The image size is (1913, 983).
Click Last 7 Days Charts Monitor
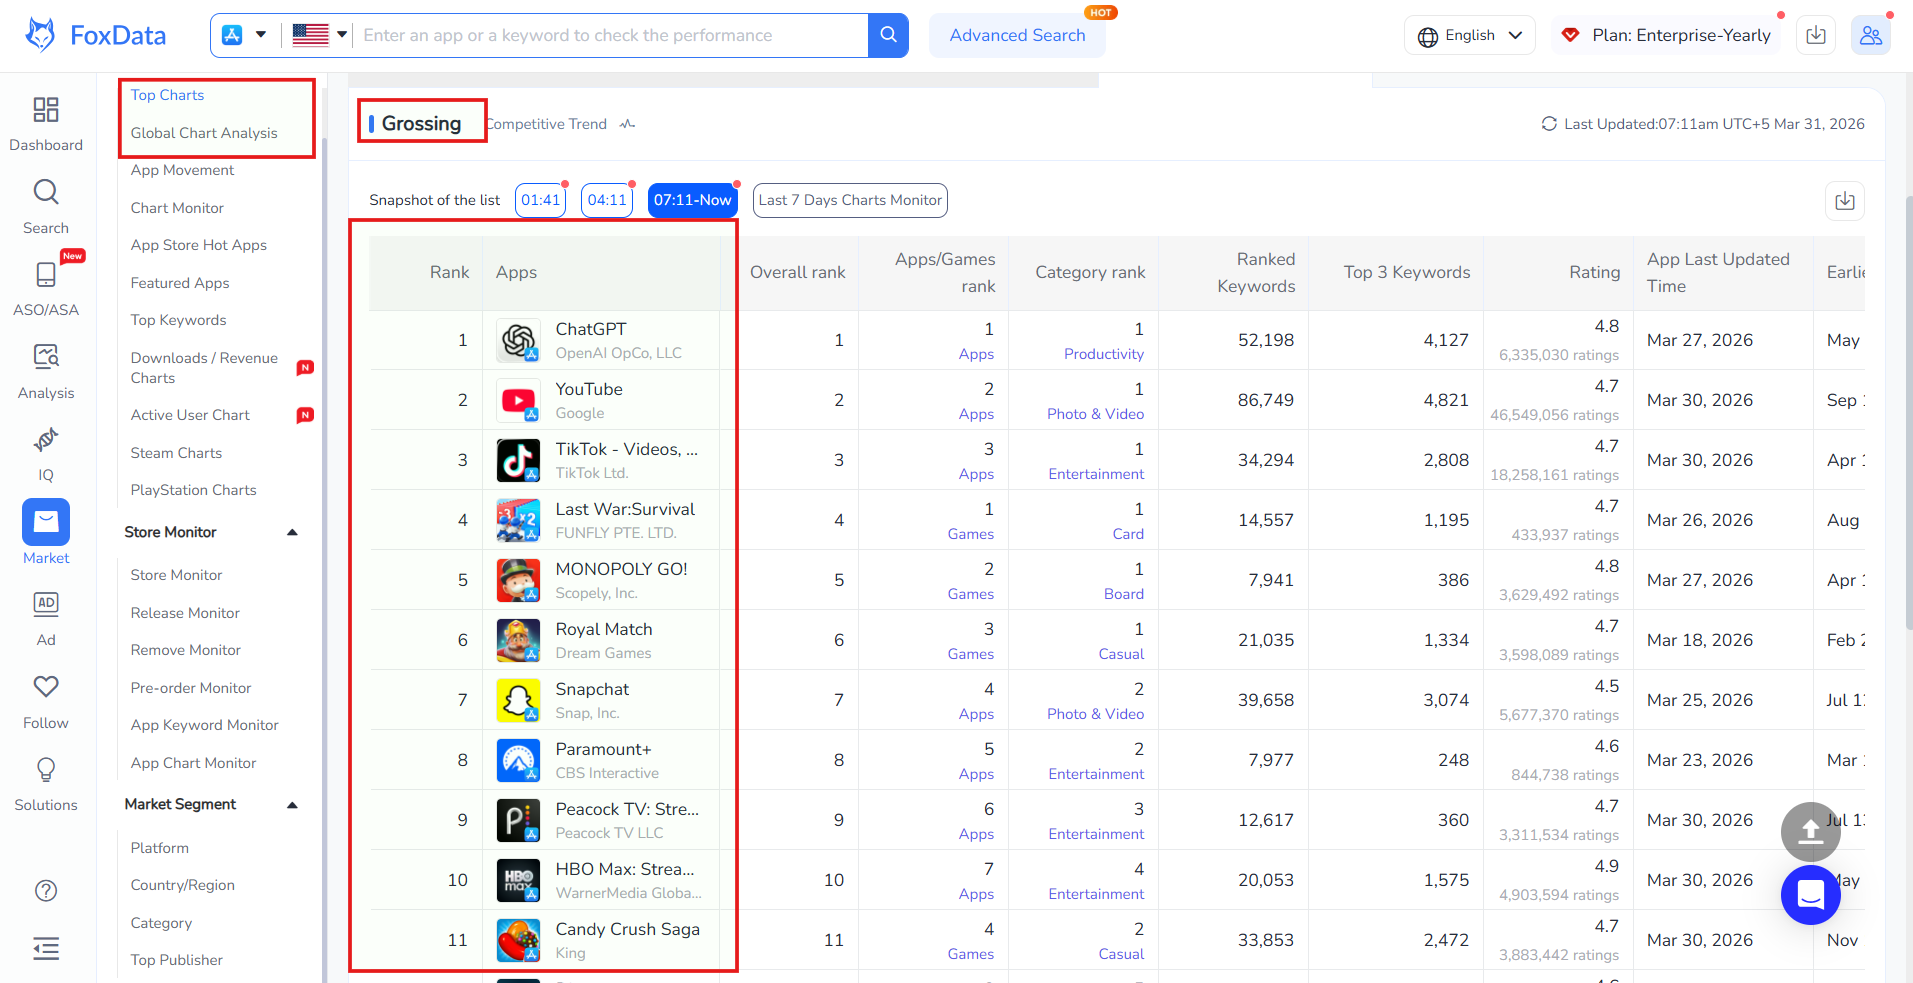click(850, 200)
